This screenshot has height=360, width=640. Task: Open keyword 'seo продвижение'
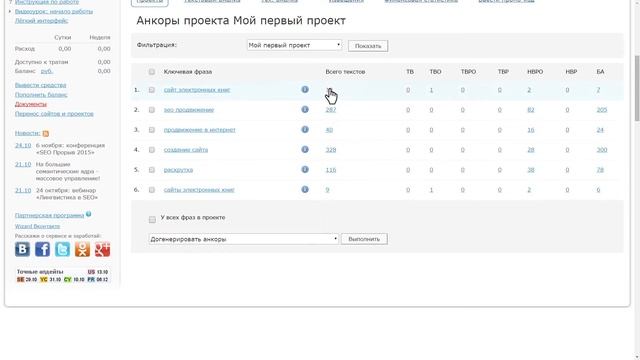click(x=189, y=110)
